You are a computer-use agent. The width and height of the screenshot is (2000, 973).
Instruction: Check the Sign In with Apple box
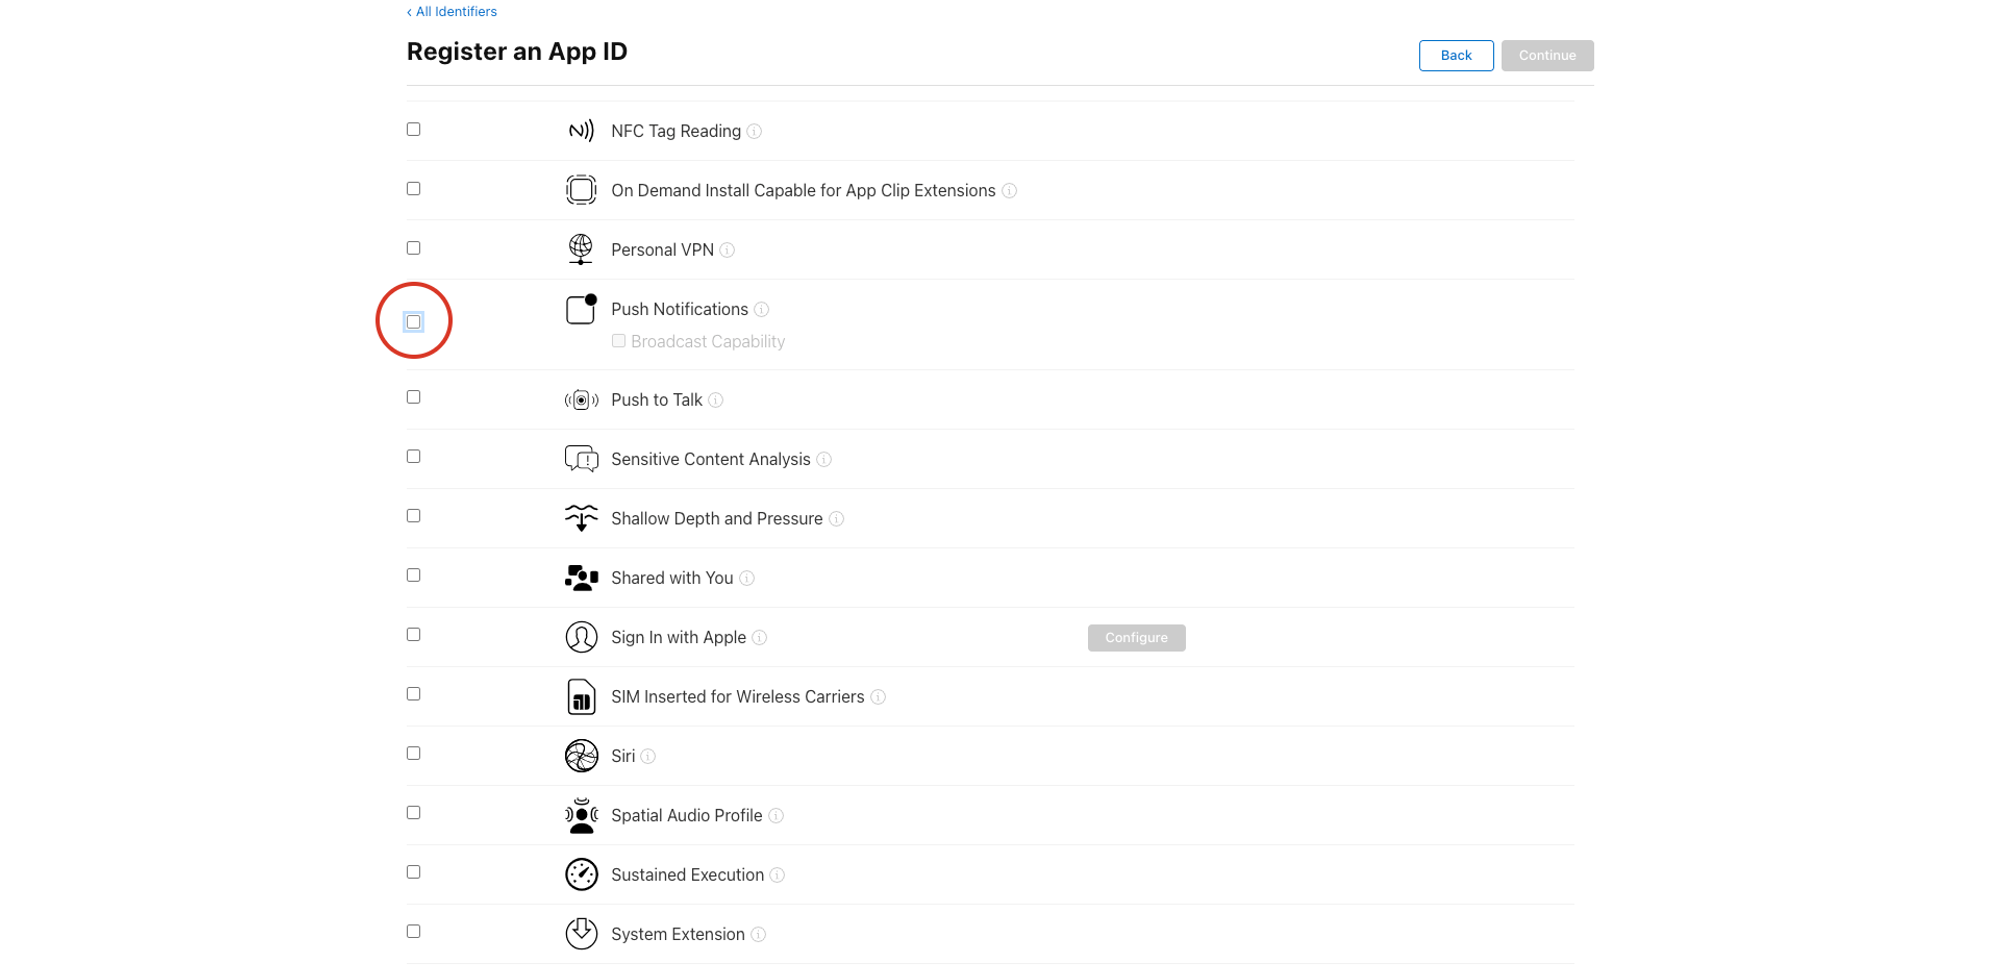[x=413, y=635]
